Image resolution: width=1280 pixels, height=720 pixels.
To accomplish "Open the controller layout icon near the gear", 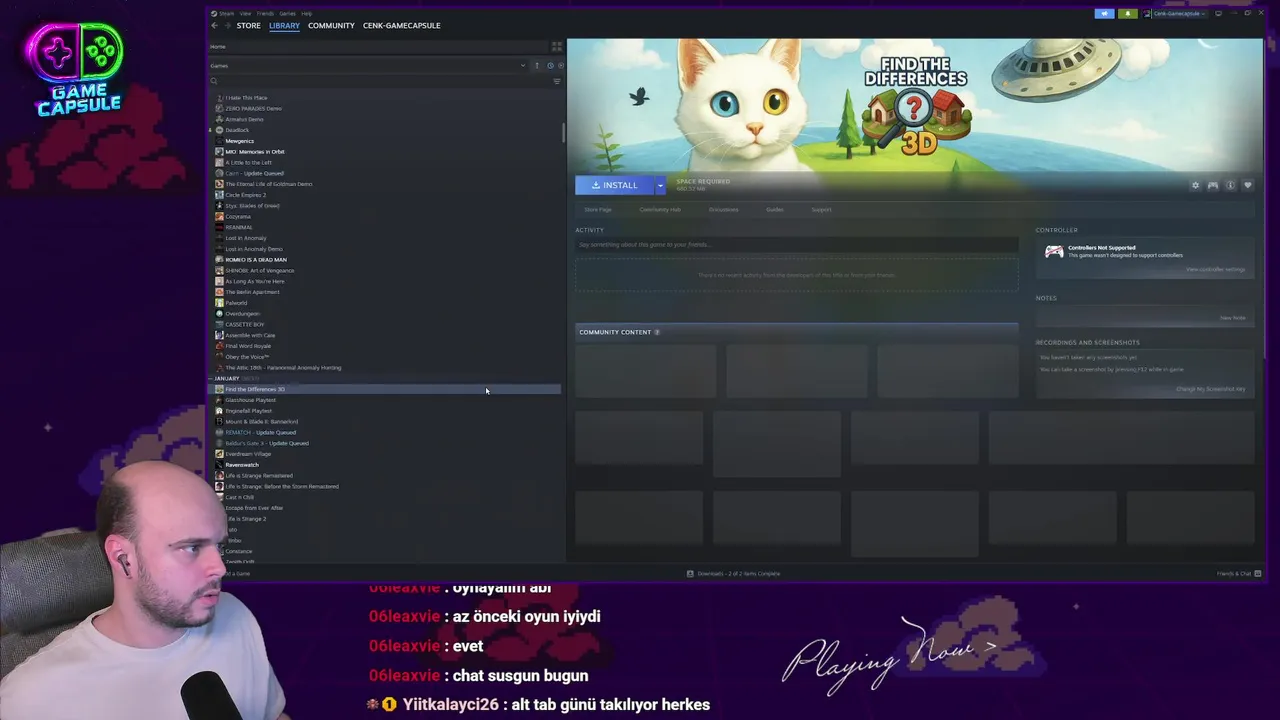I will [x=1213, y=185].
